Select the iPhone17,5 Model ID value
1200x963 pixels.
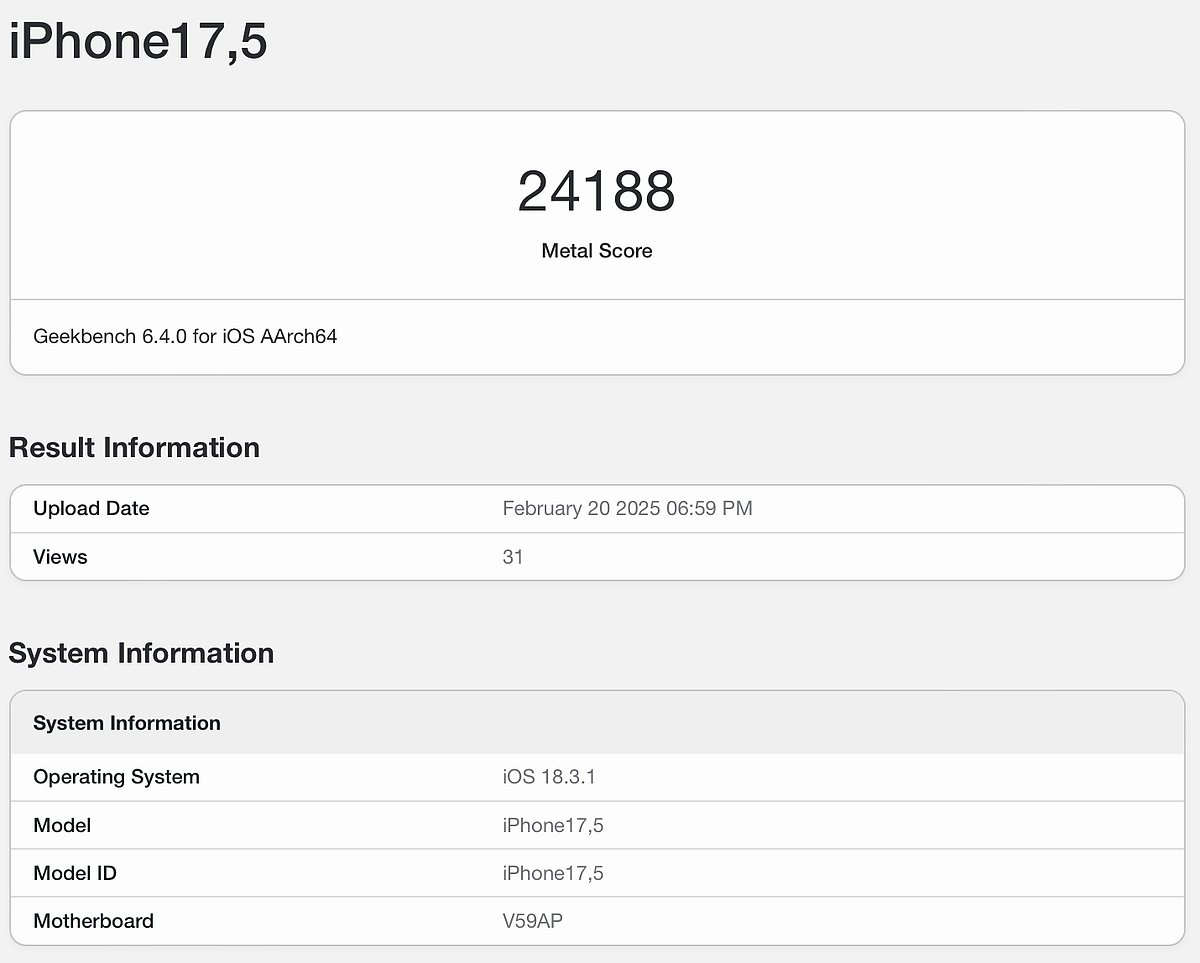point(553,873)
